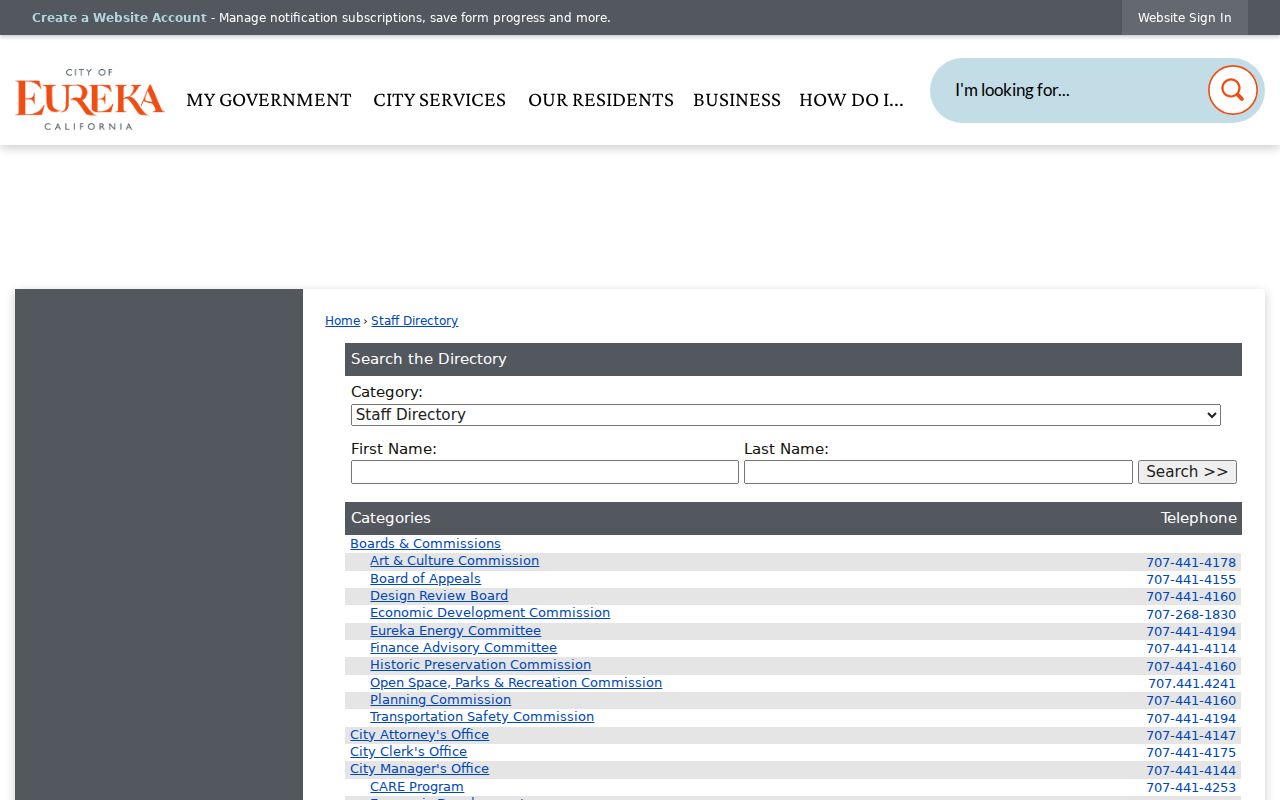Open the City Services menu
The height and width of the screenshot is (800, 1280).
[x=439, y=100]
